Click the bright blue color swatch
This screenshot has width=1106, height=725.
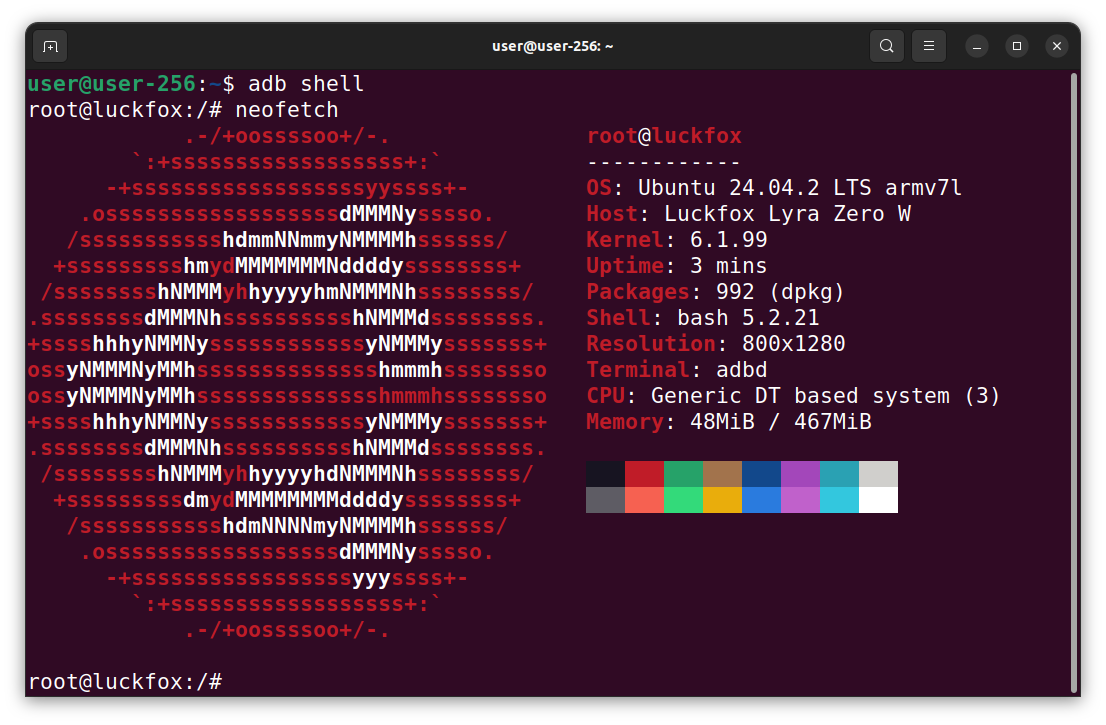pos(761,500)
